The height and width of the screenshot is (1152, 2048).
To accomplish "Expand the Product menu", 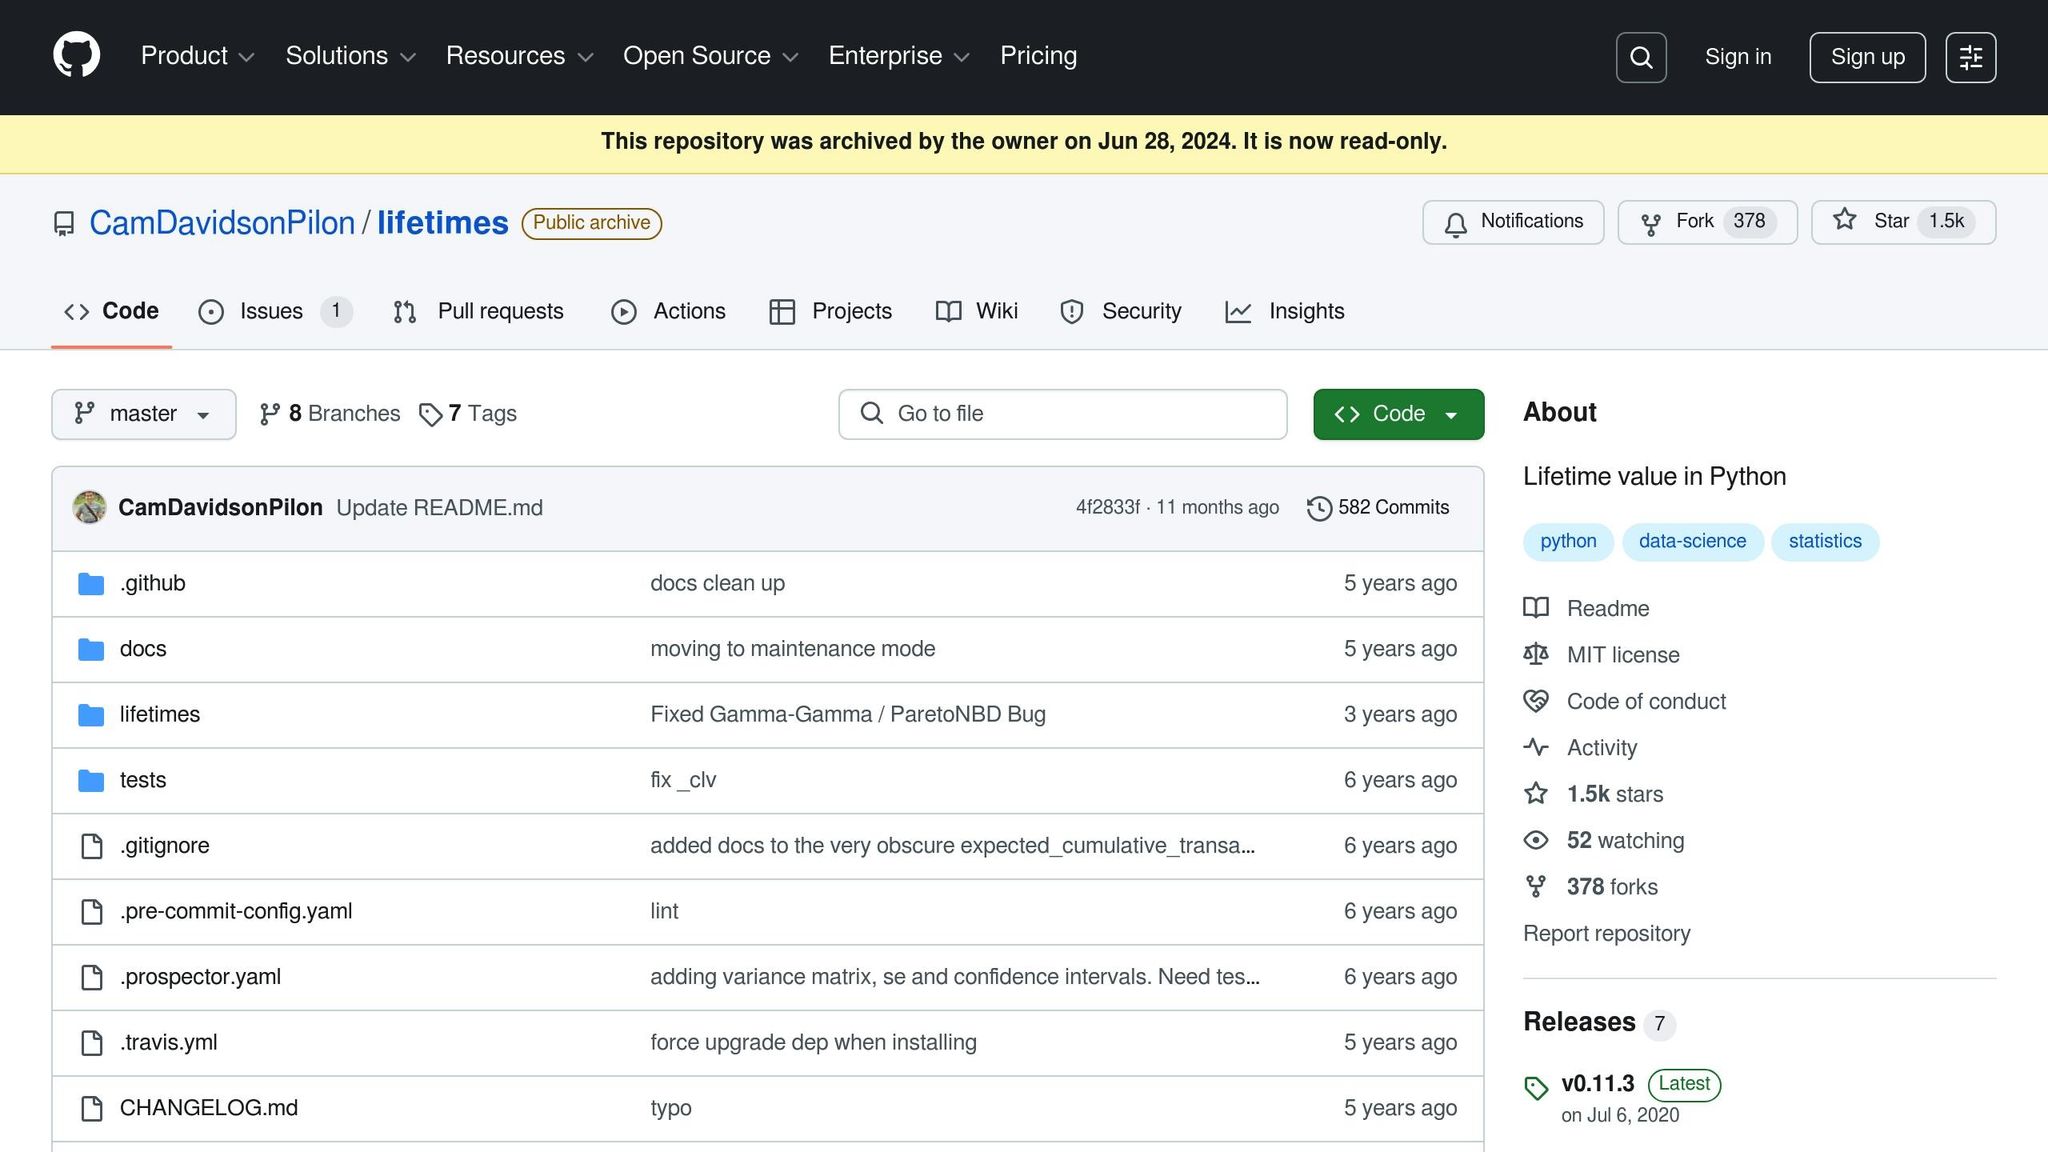I will (x=198, y=56).
